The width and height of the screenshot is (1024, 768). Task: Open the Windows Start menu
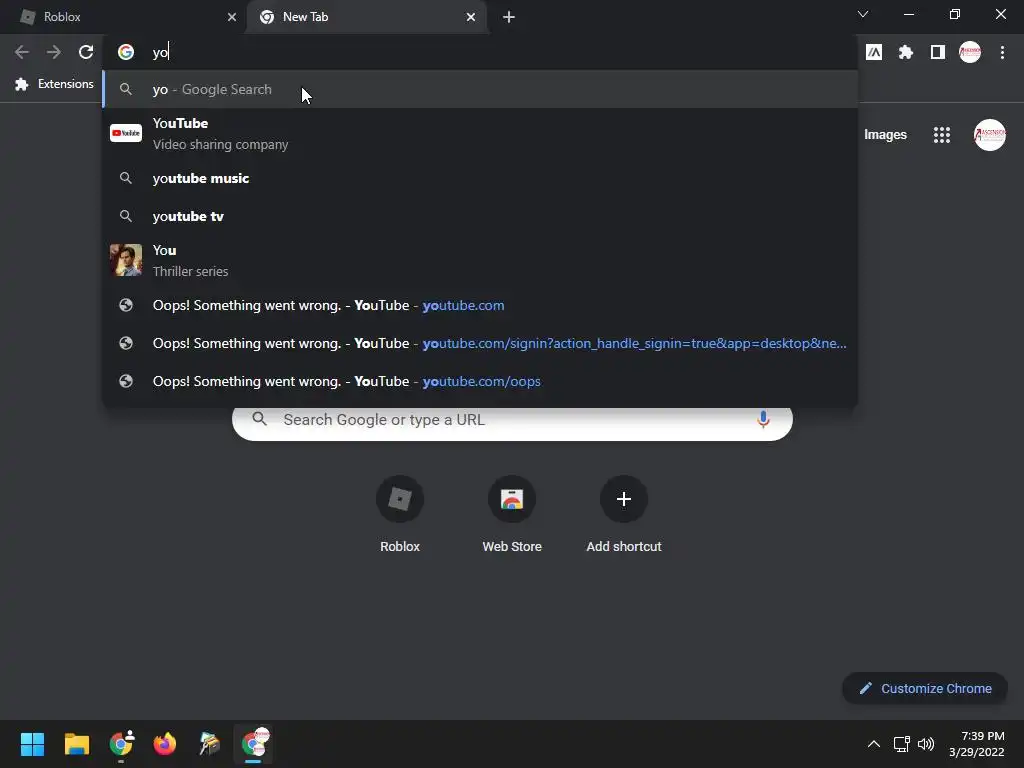(32, 744)
